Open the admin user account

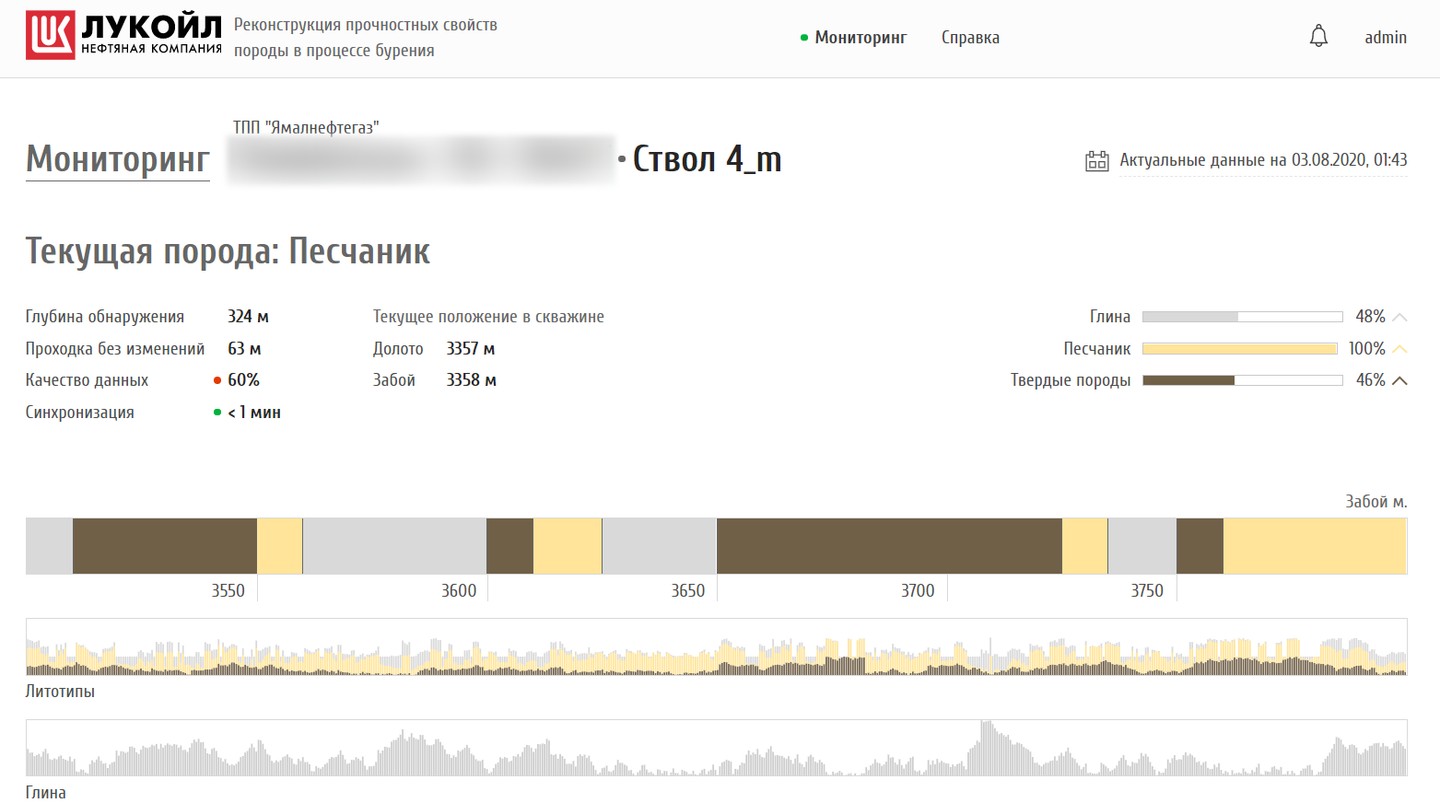1386,38
